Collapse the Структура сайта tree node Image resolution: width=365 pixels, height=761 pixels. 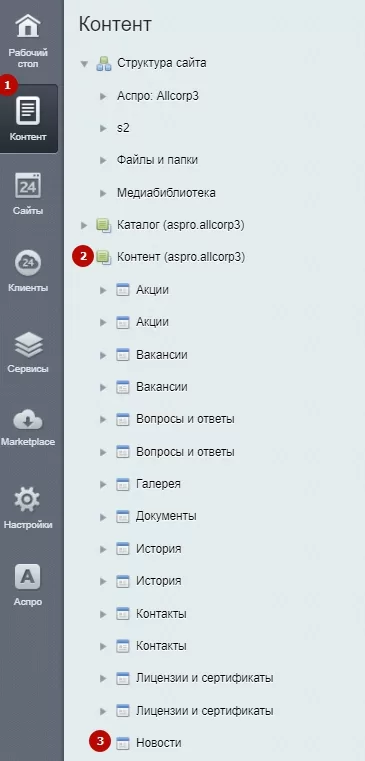pyautogui.click(x=84, y=64)
